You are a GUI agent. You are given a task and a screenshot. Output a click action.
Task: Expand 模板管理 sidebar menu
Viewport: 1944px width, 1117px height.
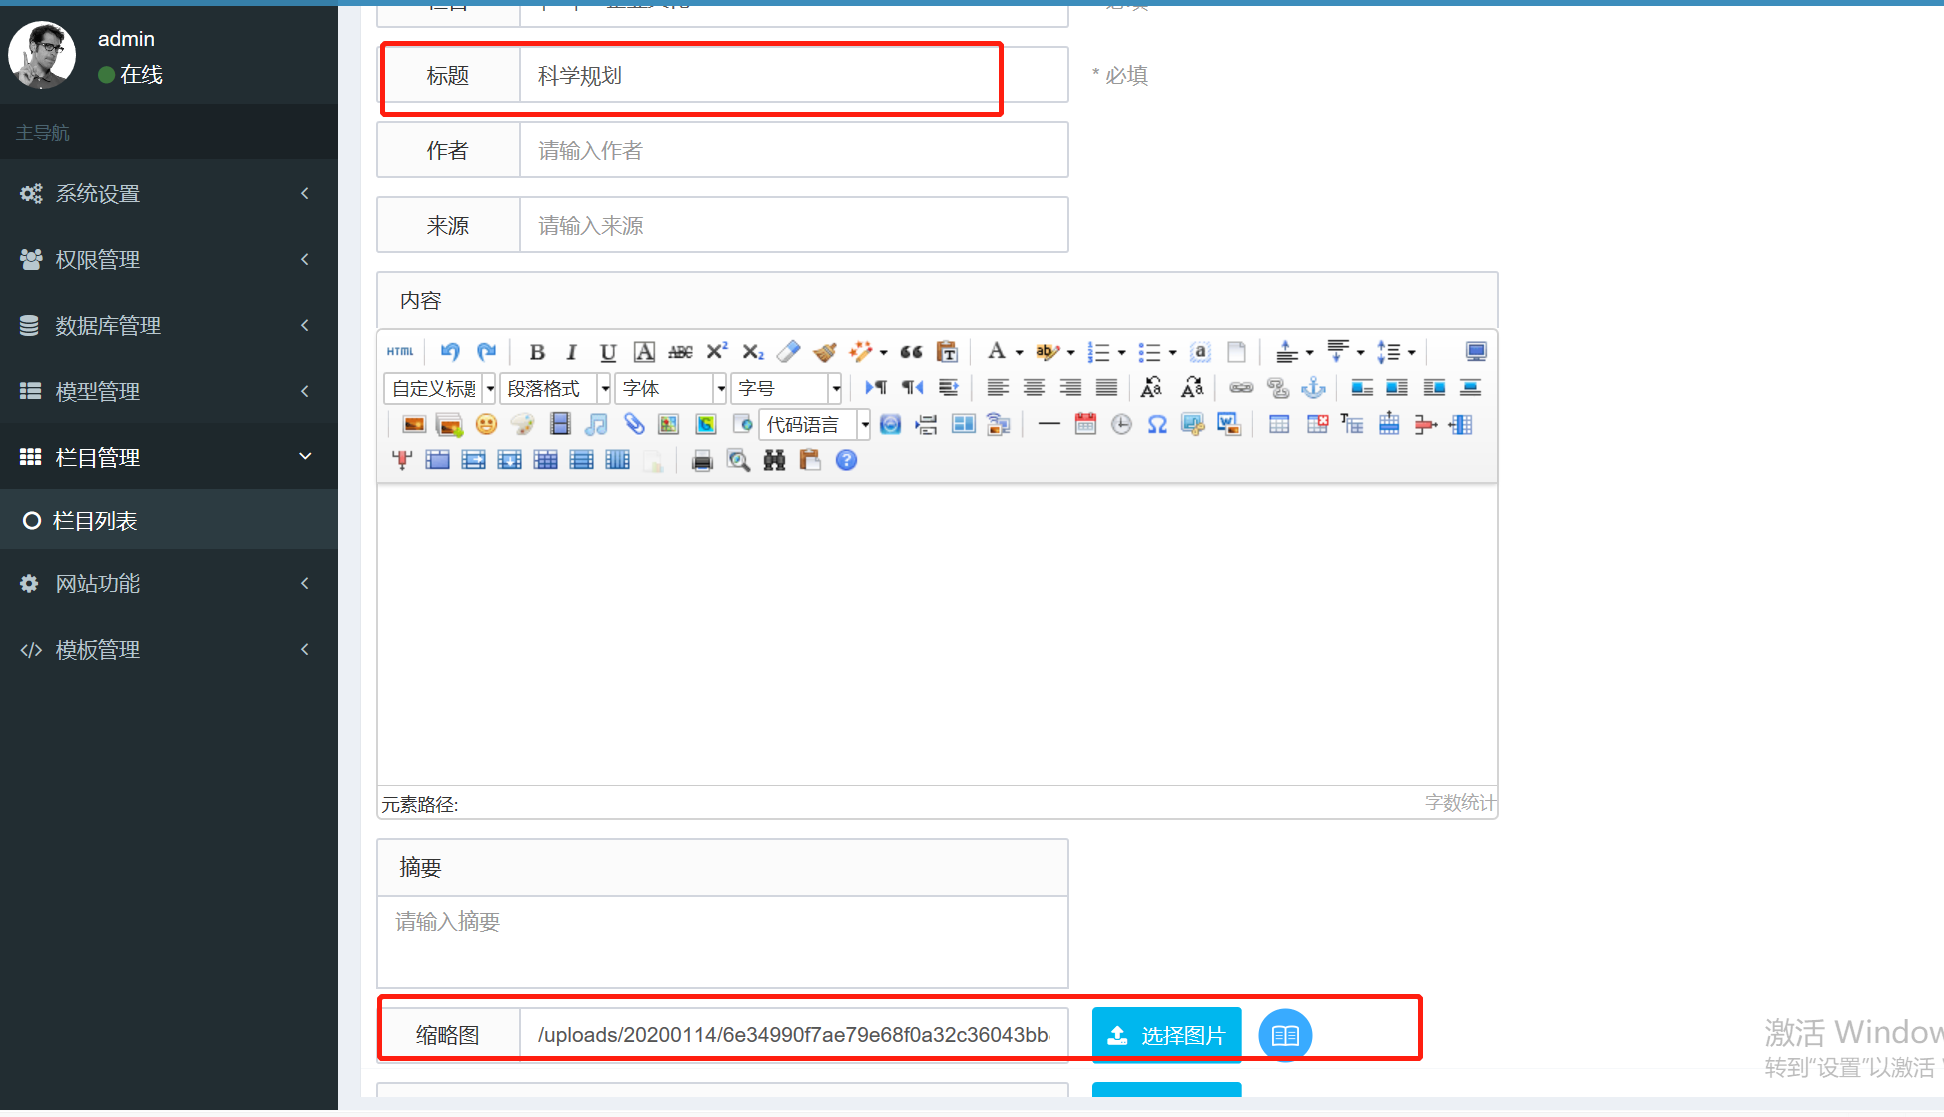click(x=169, y=649)
